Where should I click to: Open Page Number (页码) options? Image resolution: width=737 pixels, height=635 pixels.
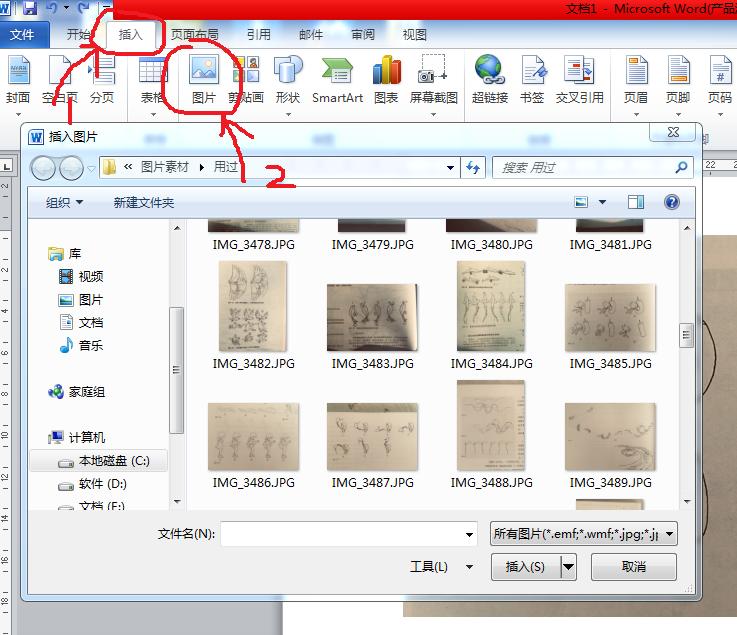tap(720, 80)
